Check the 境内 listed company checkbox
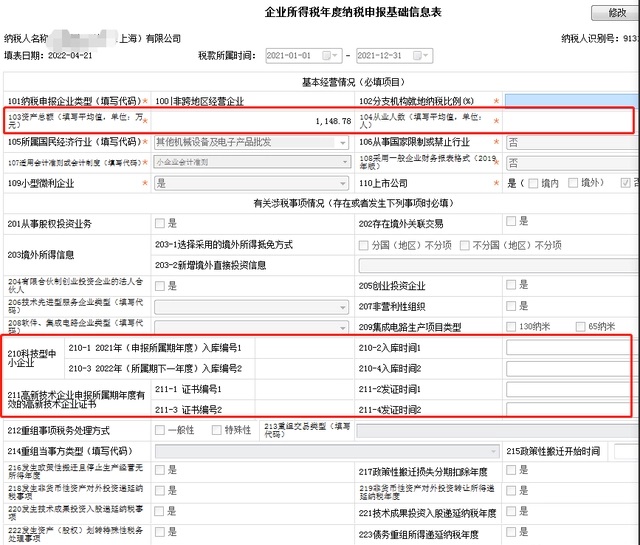The width and height of the screenshot is (640, 545). point(533,183)
